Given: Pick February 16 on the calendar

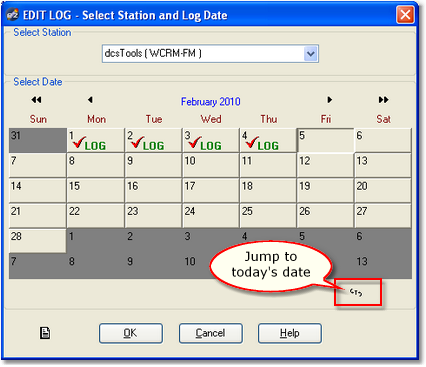Looking at the screenshot, I should point(153,191).
